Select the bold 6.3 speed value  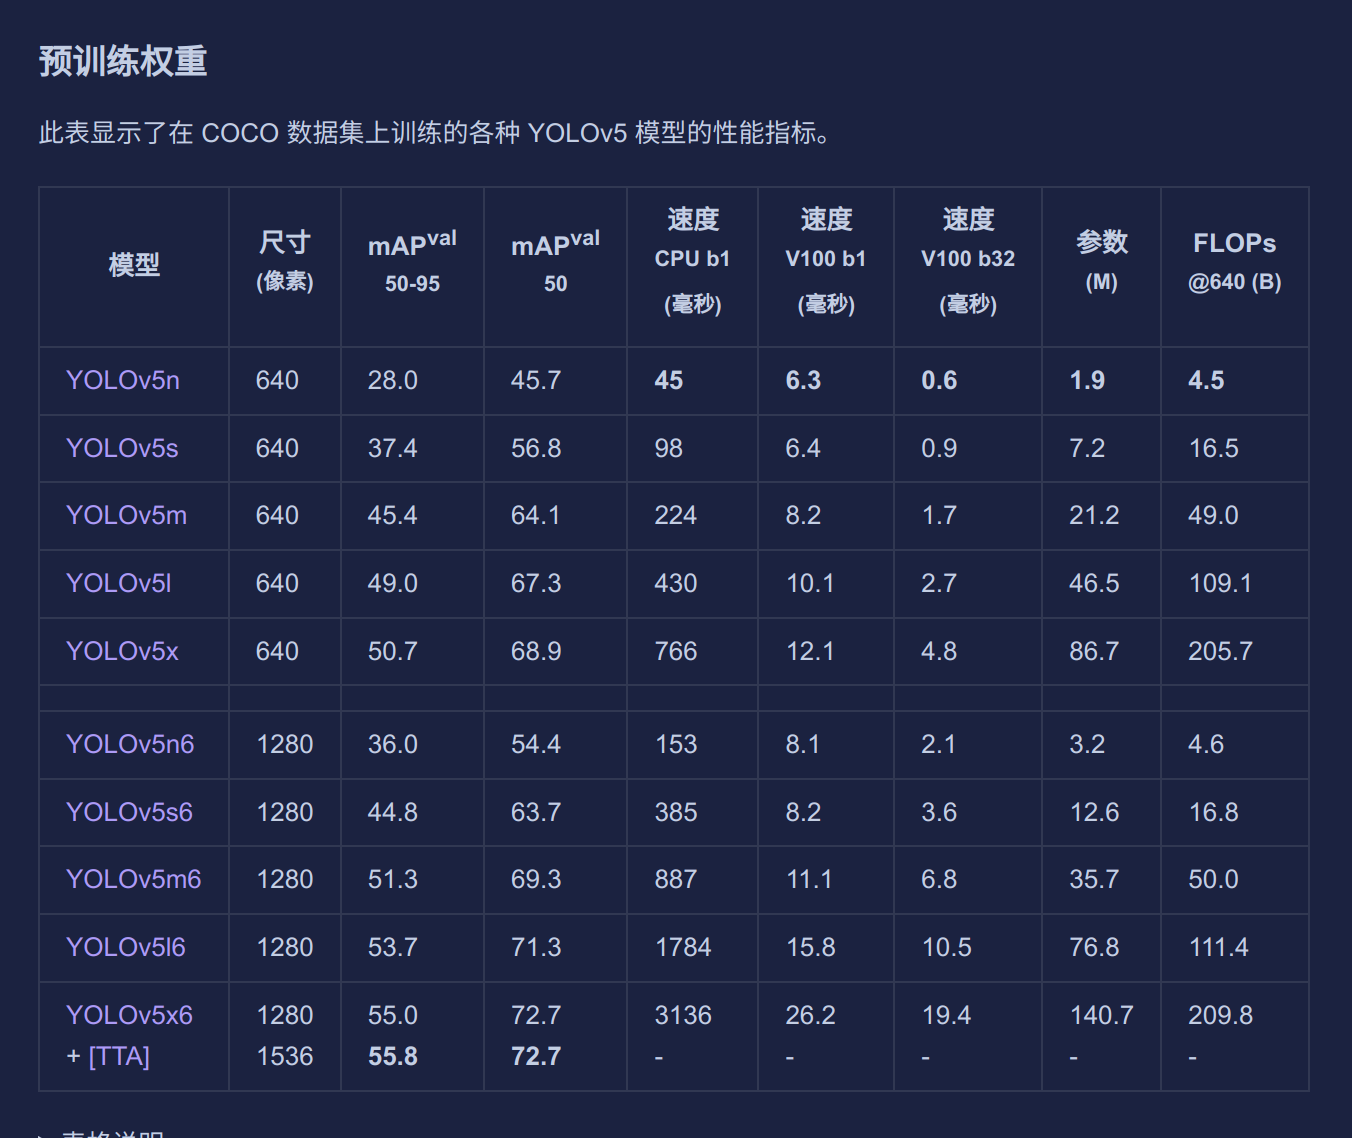click(803, 380)
